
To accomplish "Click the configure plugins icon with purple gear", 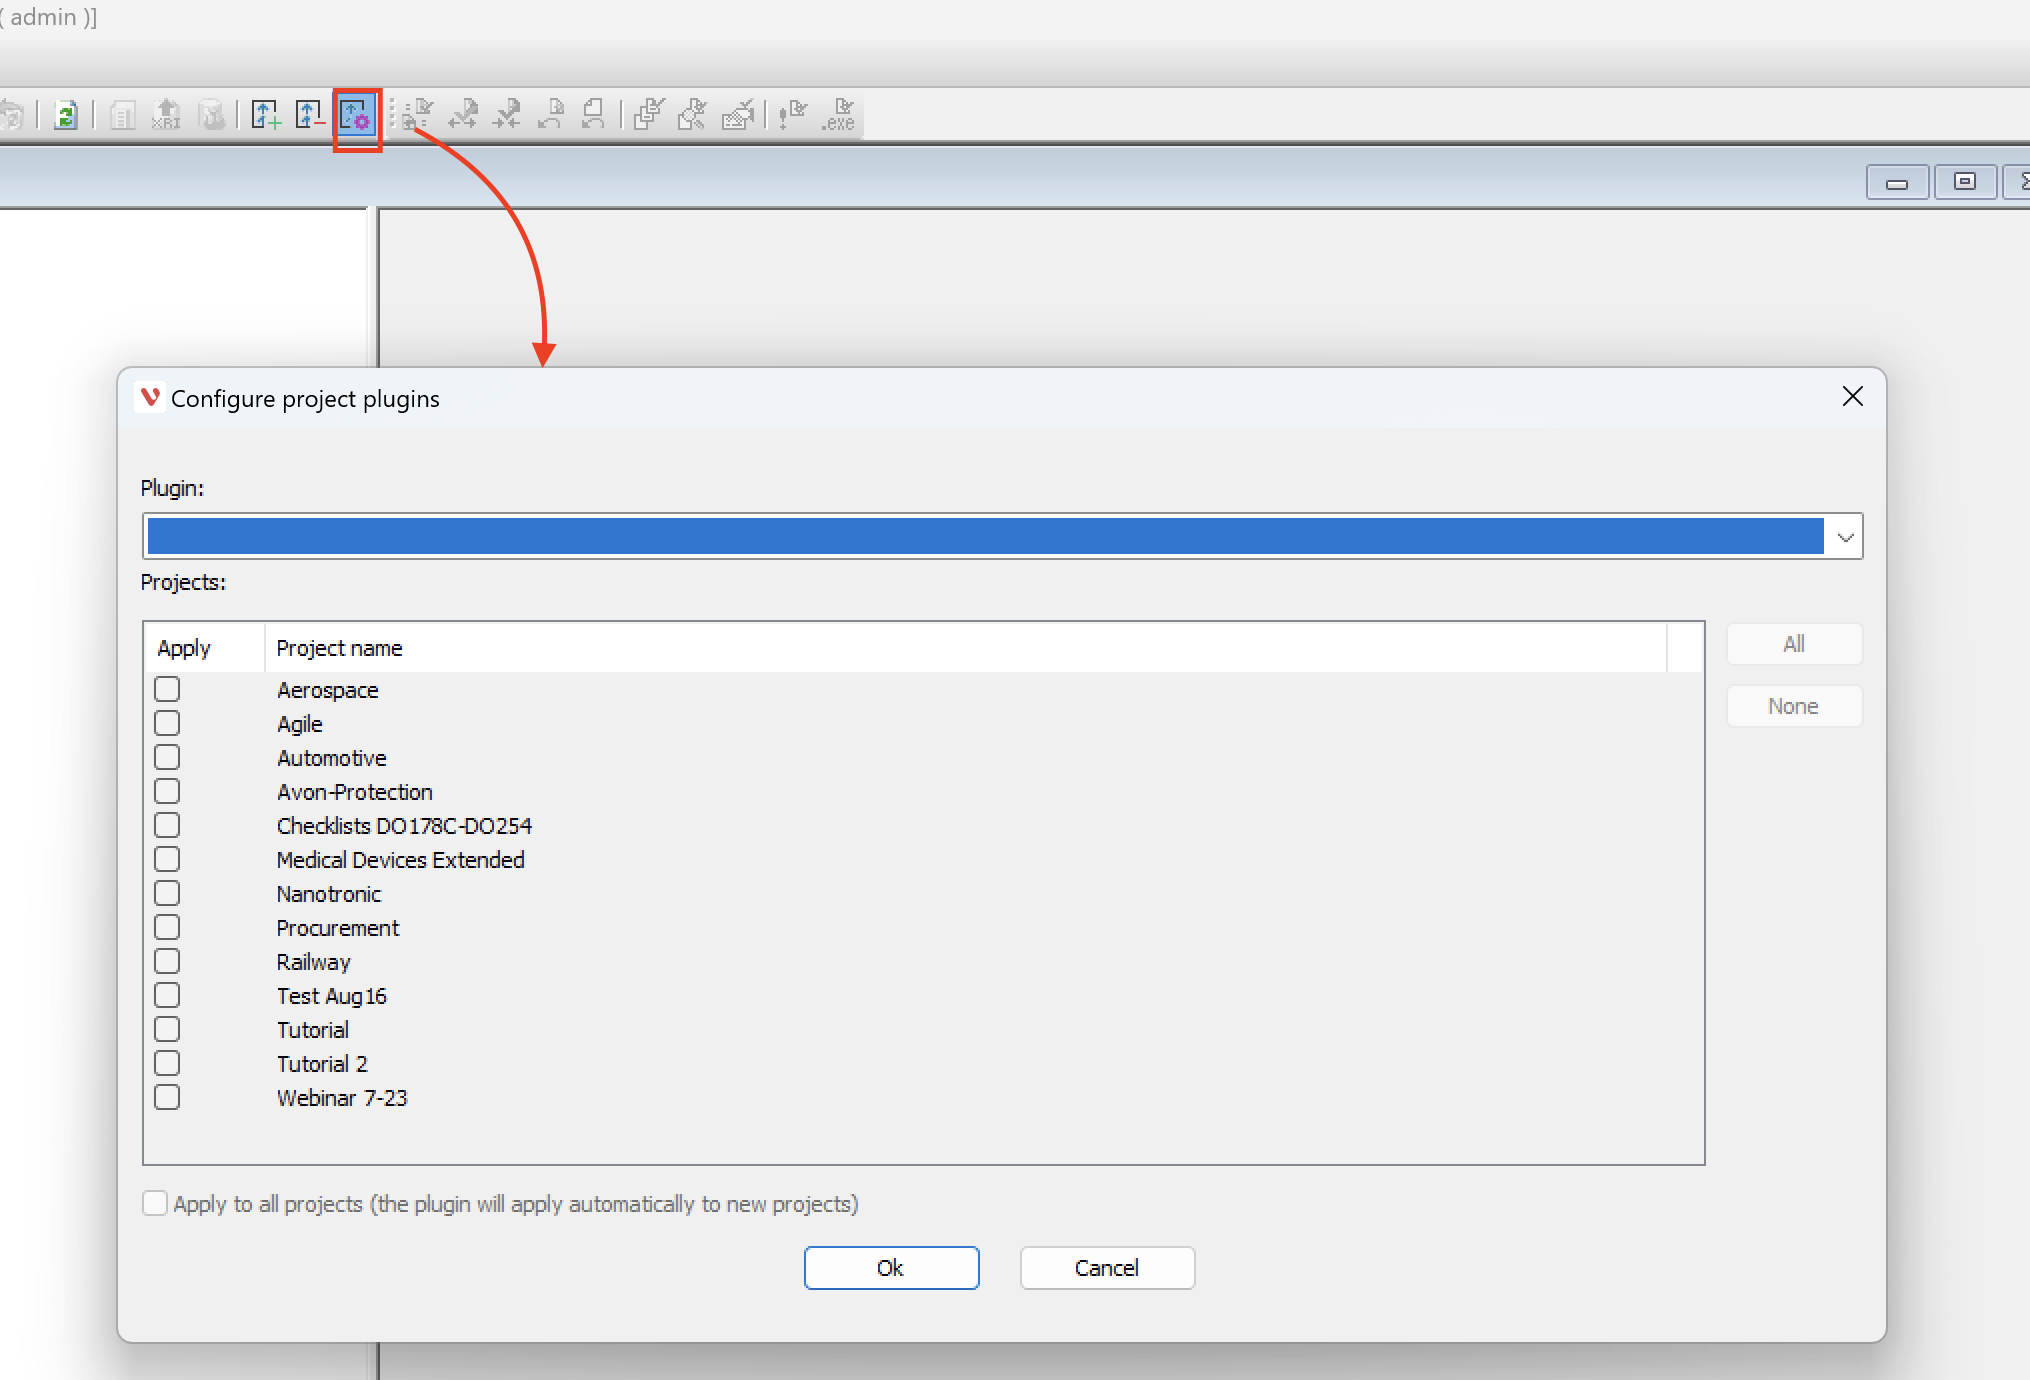I will coord(356,115).
